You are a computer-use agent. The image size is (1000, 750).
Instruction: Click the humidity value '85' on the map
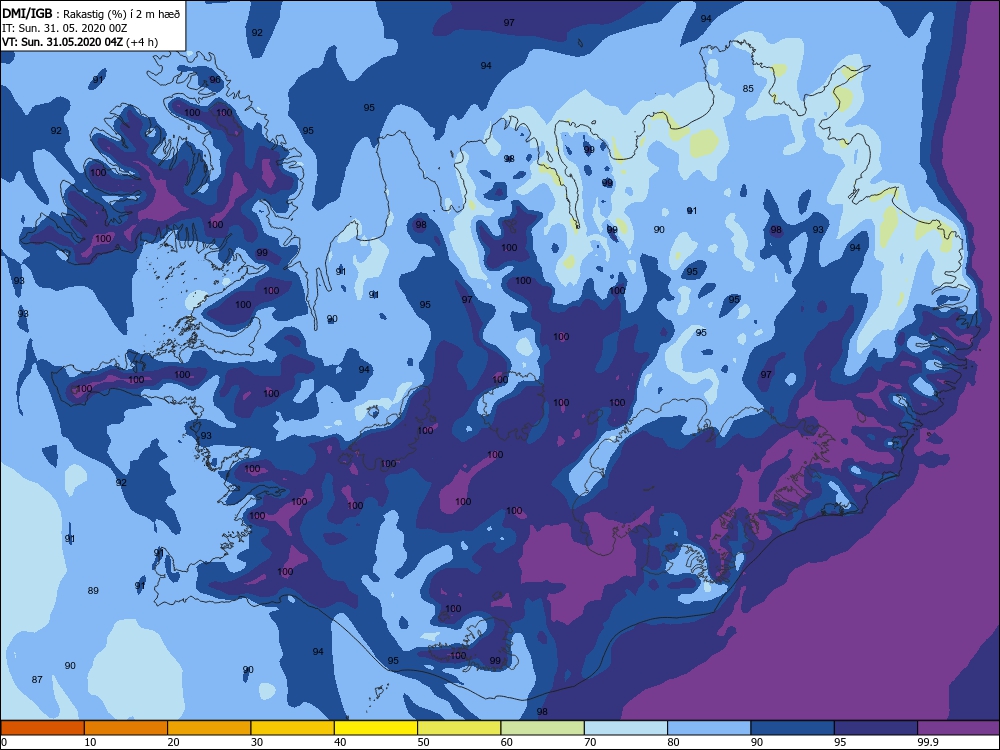748,89
